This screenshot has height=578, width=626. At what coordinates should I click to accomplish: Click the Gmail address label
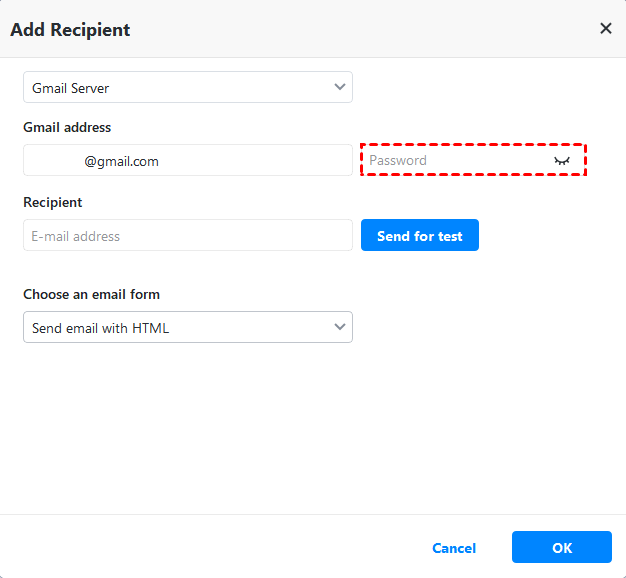pos(67,127)
